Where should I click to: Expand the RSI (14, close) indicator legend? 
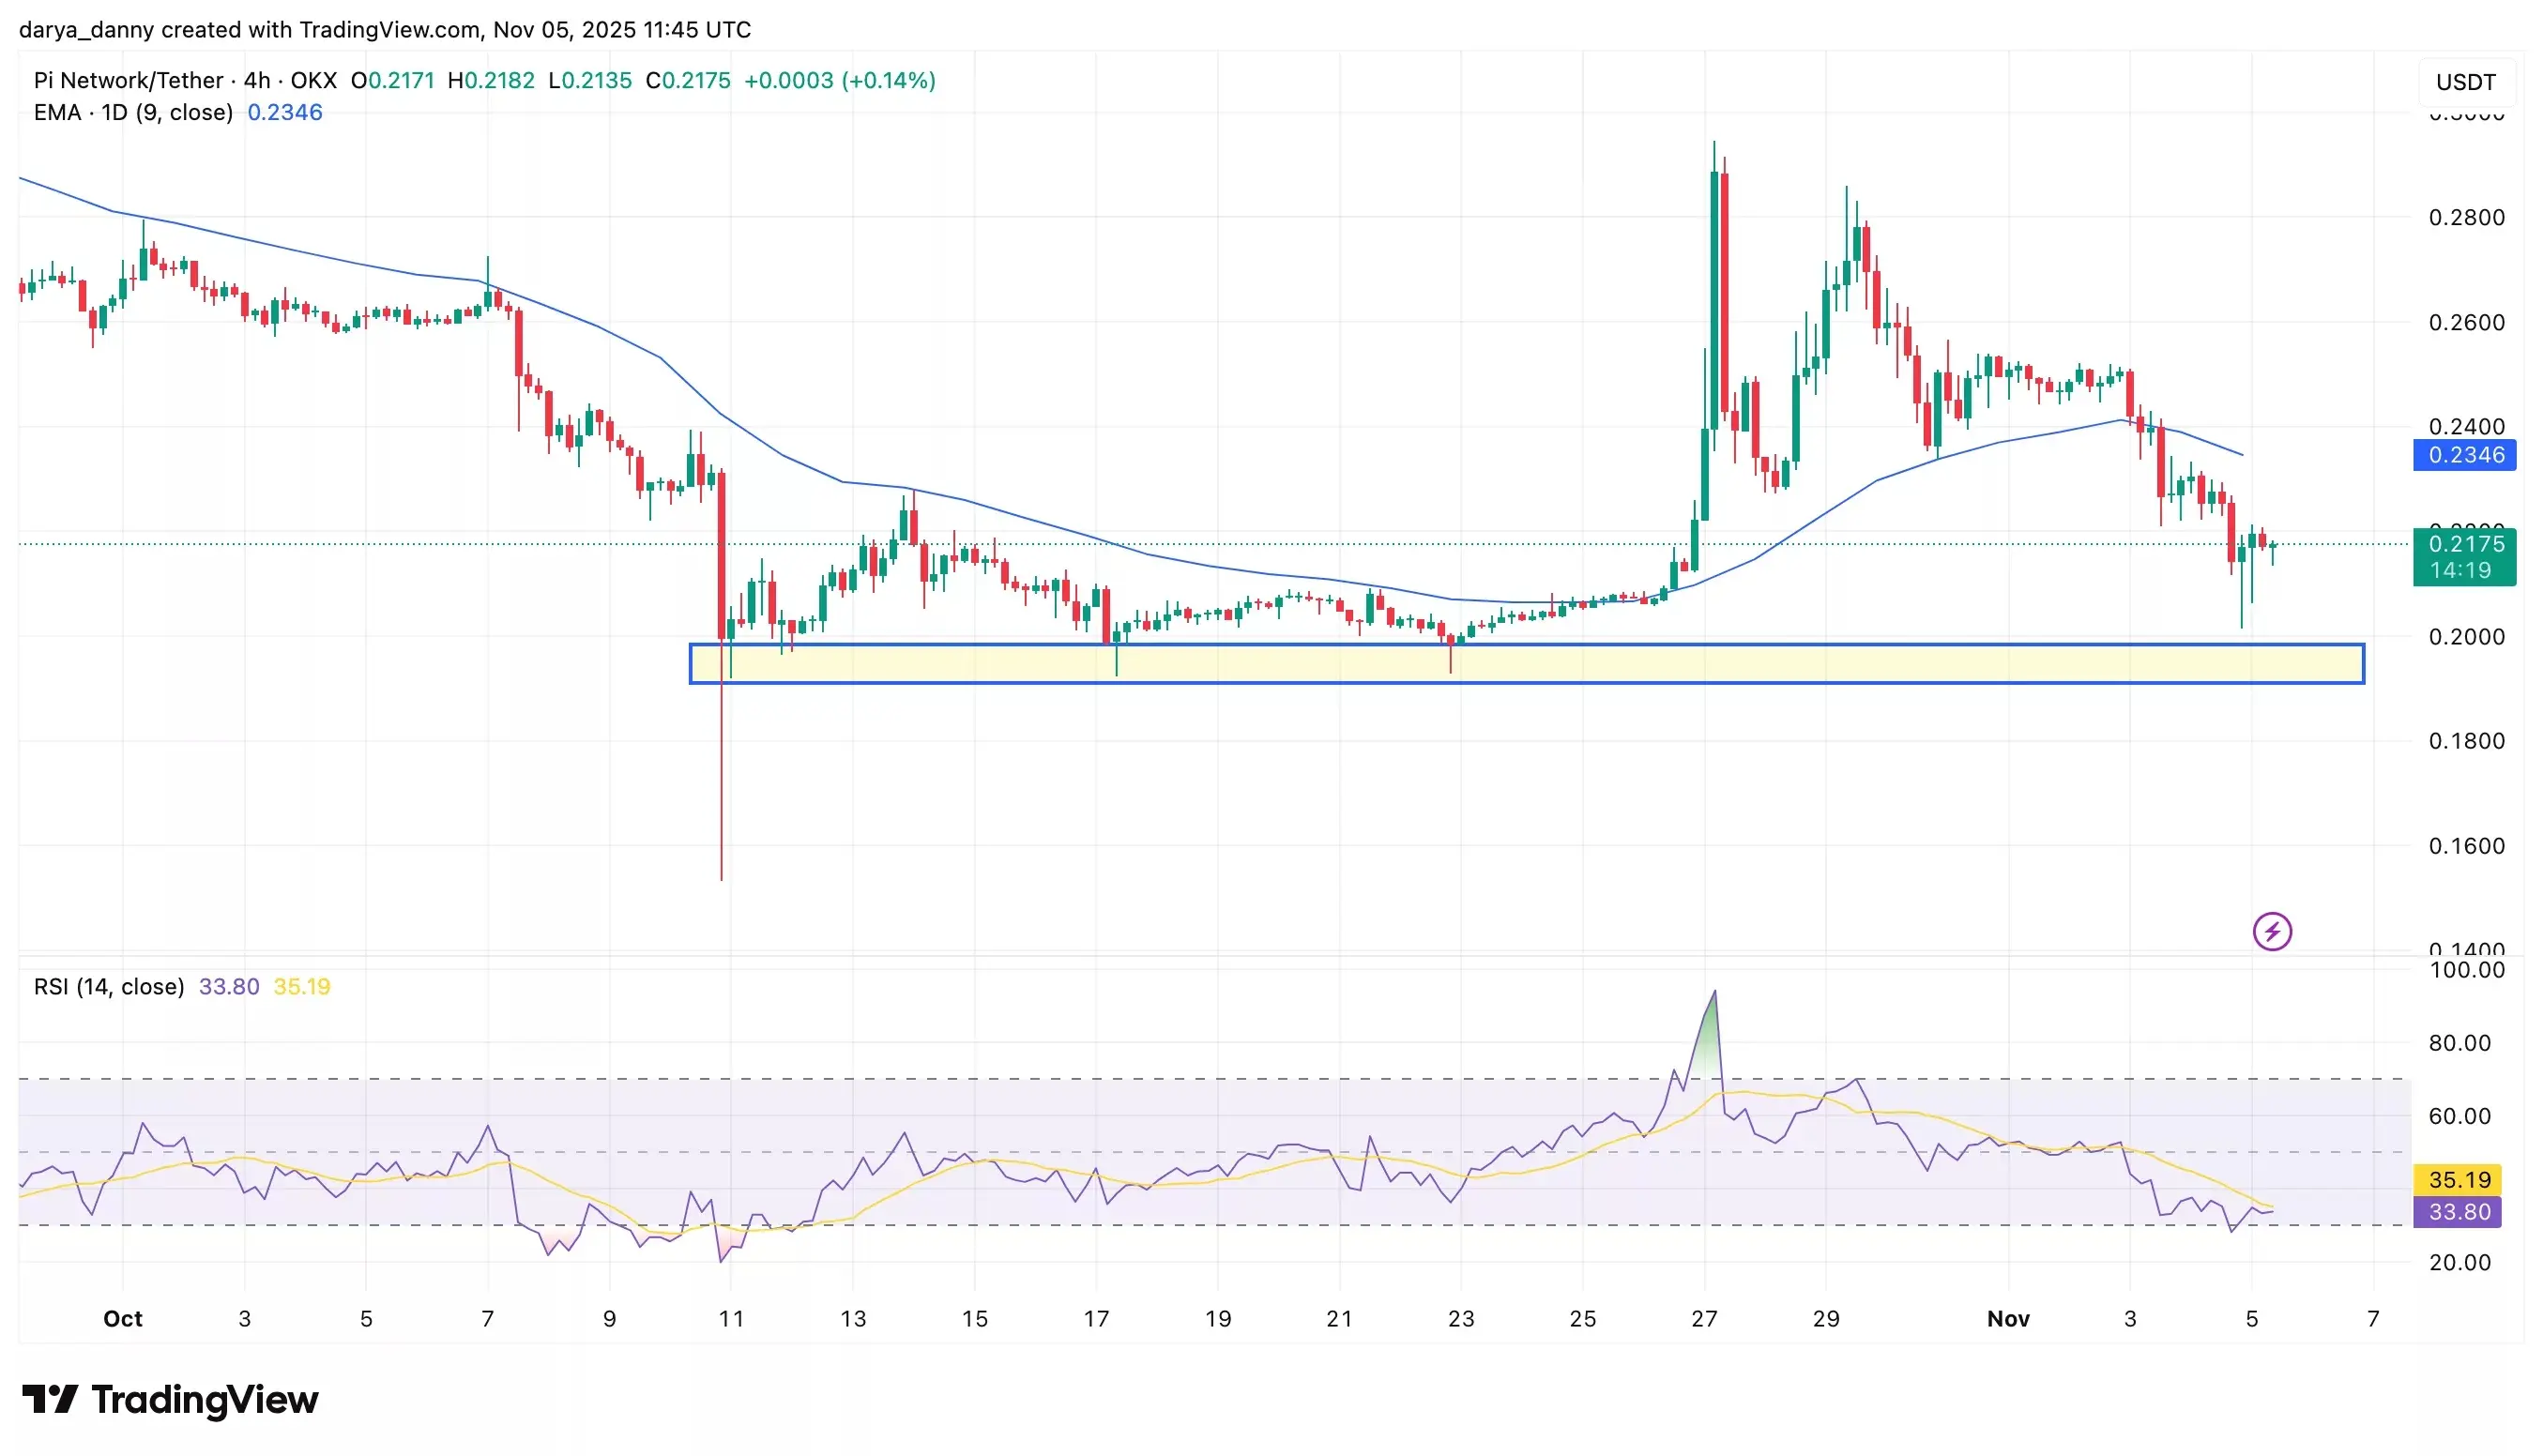(109, 987)
